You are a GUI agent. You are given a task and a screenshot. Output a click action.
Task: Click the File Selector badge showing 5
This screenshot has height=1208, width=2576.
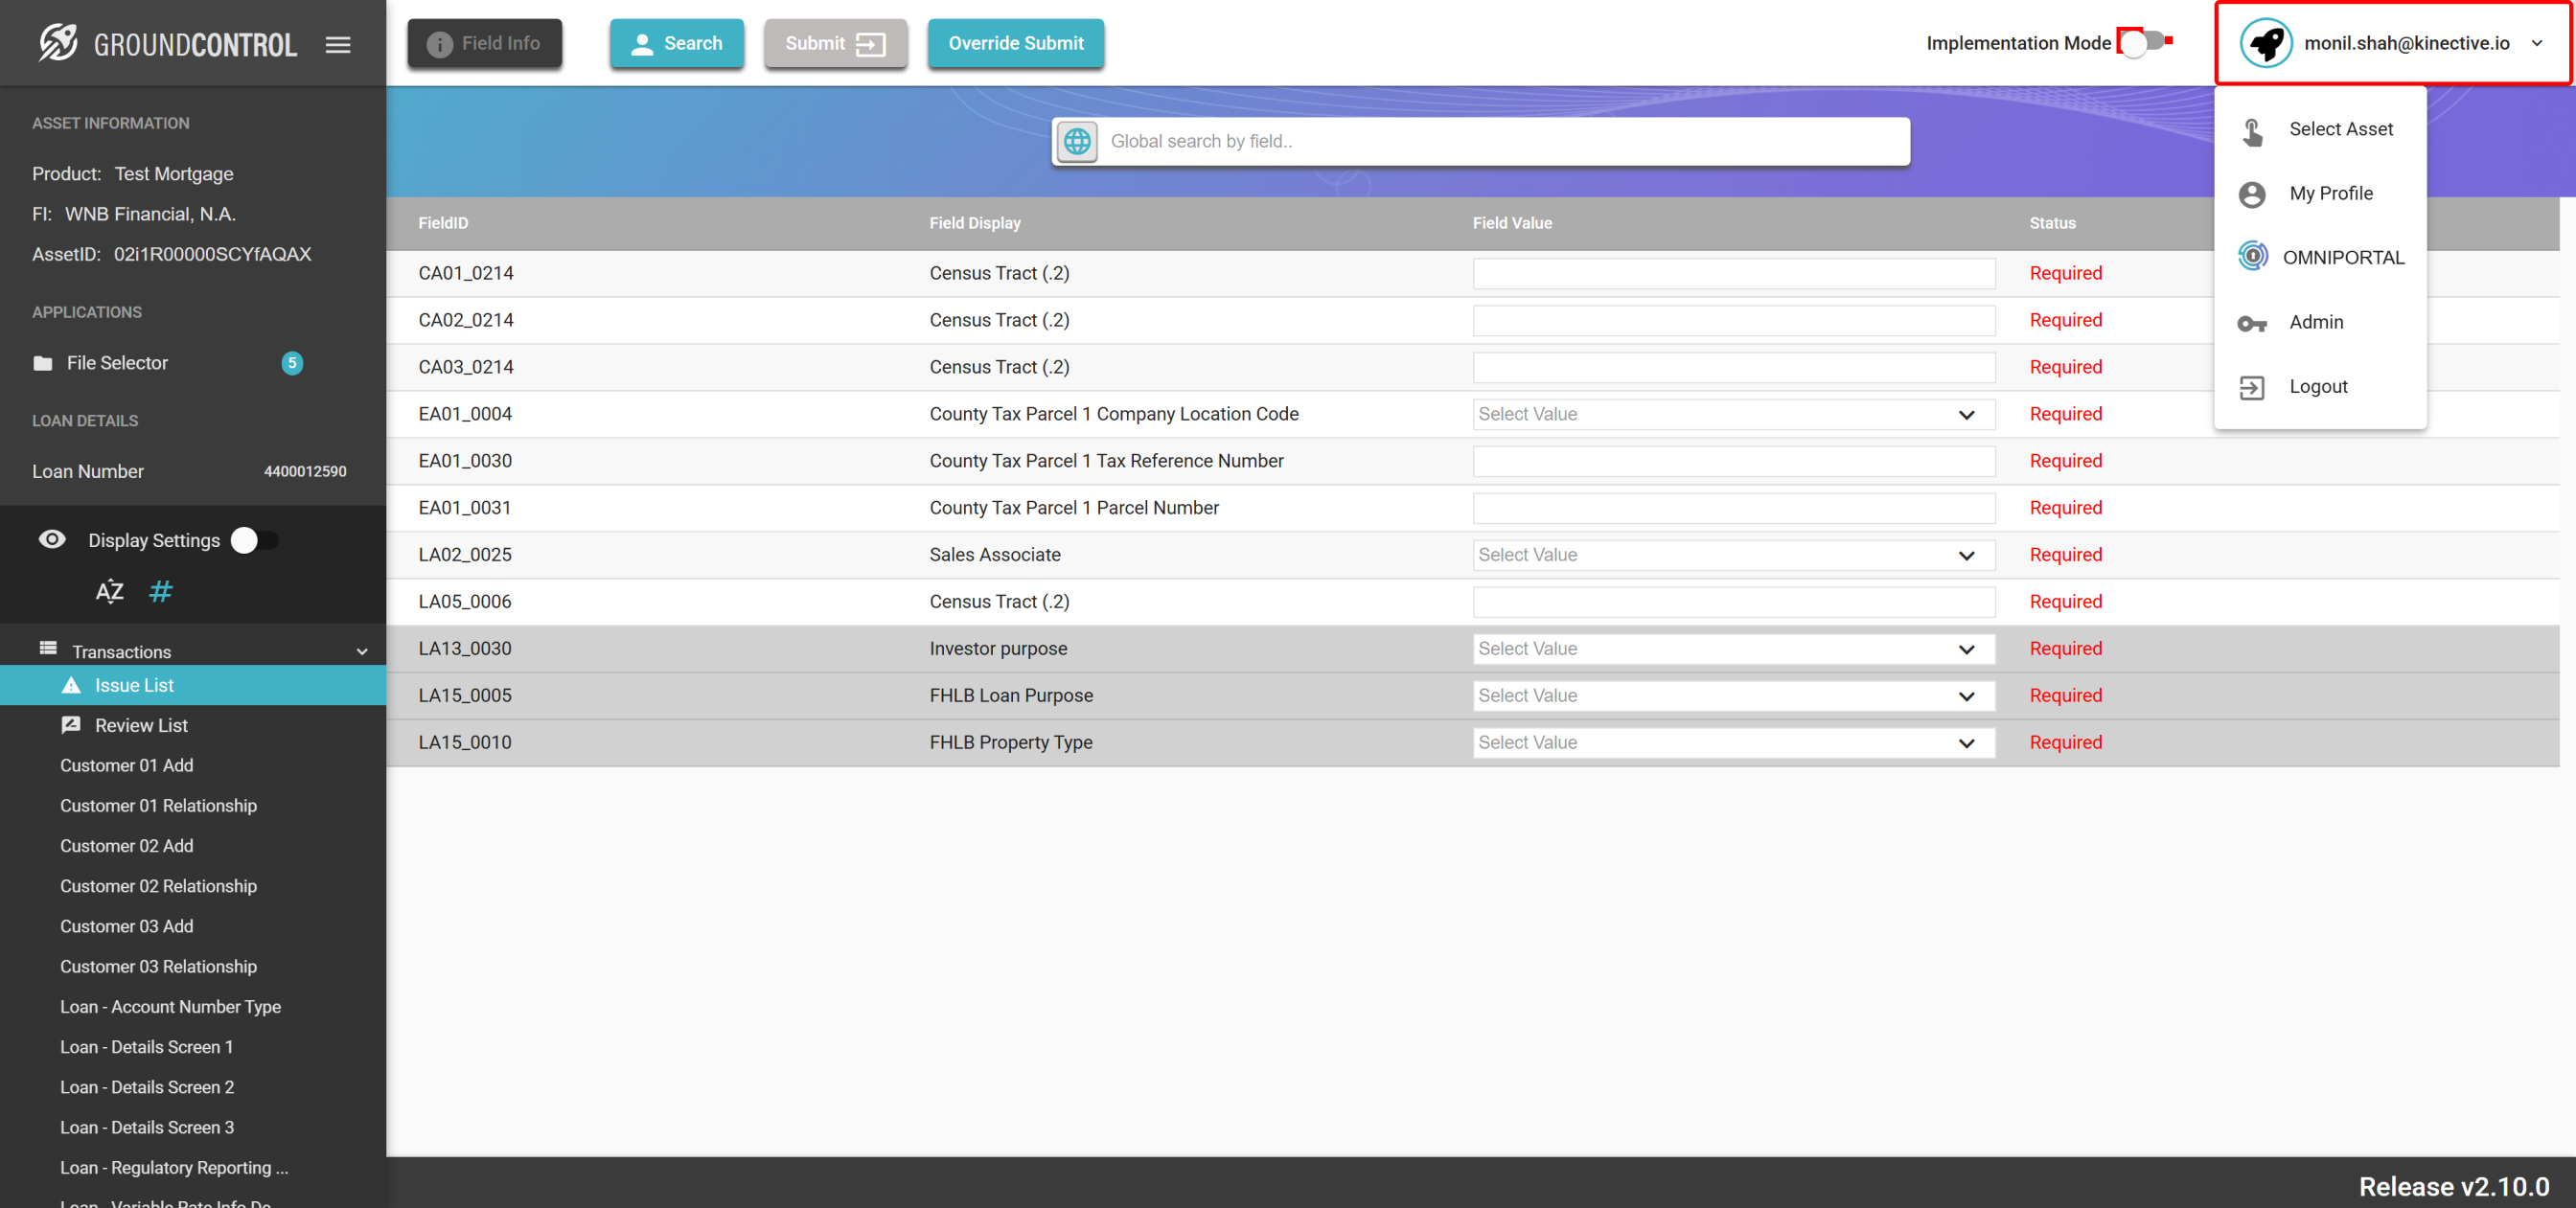click(x=292, y=363)
